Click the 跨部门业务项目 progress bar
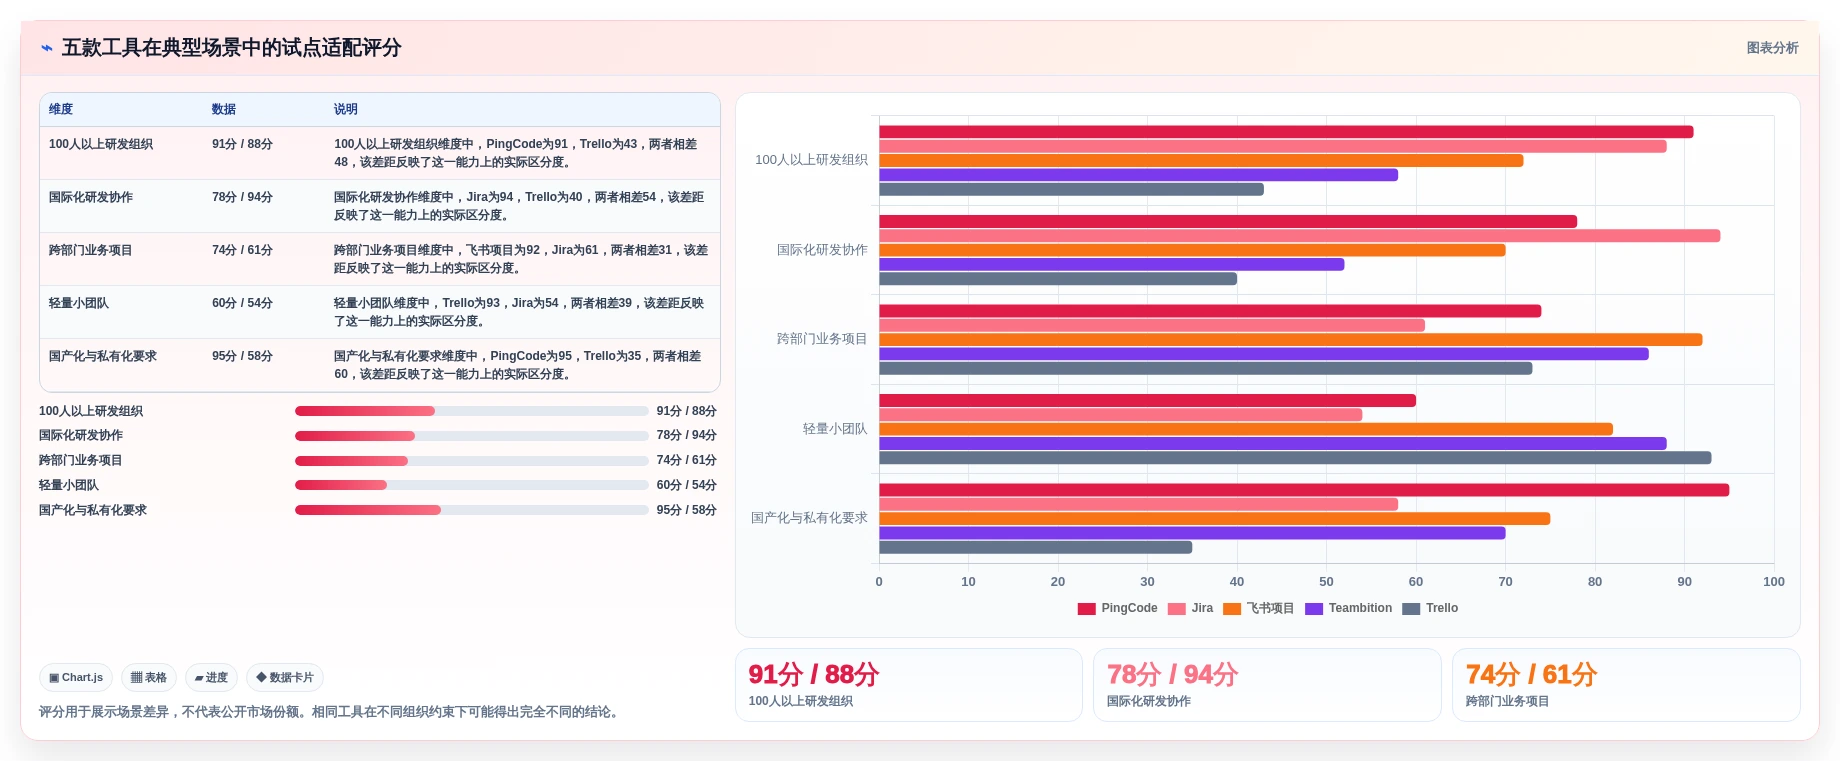The width and height of the screenshot is (1840, 761). (472, 461)
